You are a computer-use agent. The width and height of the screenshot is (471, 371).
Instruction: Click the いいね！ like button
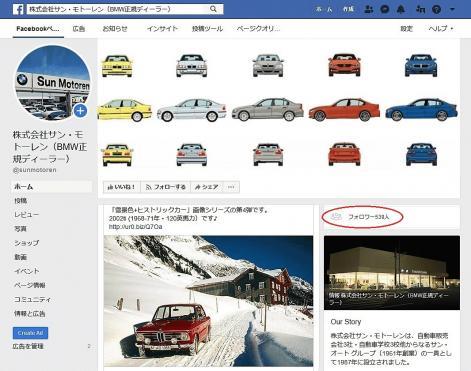[x=122, y=187]
